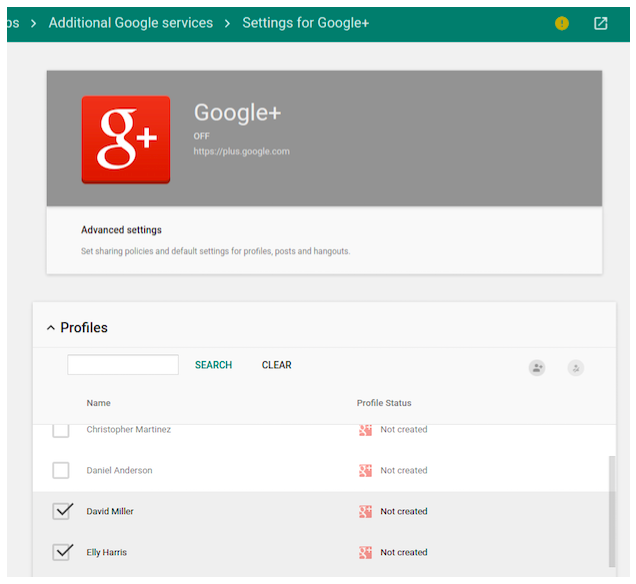636x584 pixels.
Task: Click the Profile Status column header
Action: pos(384,403)
